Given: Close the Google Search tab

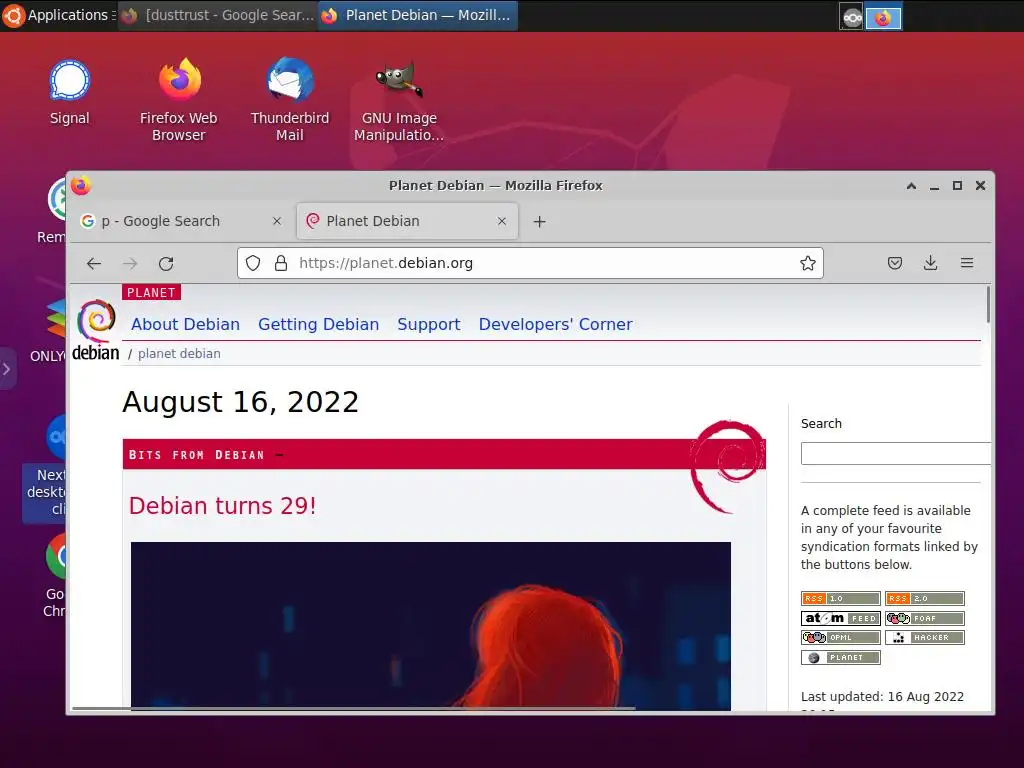Looking at the screenshot, I should pos(277,221).
